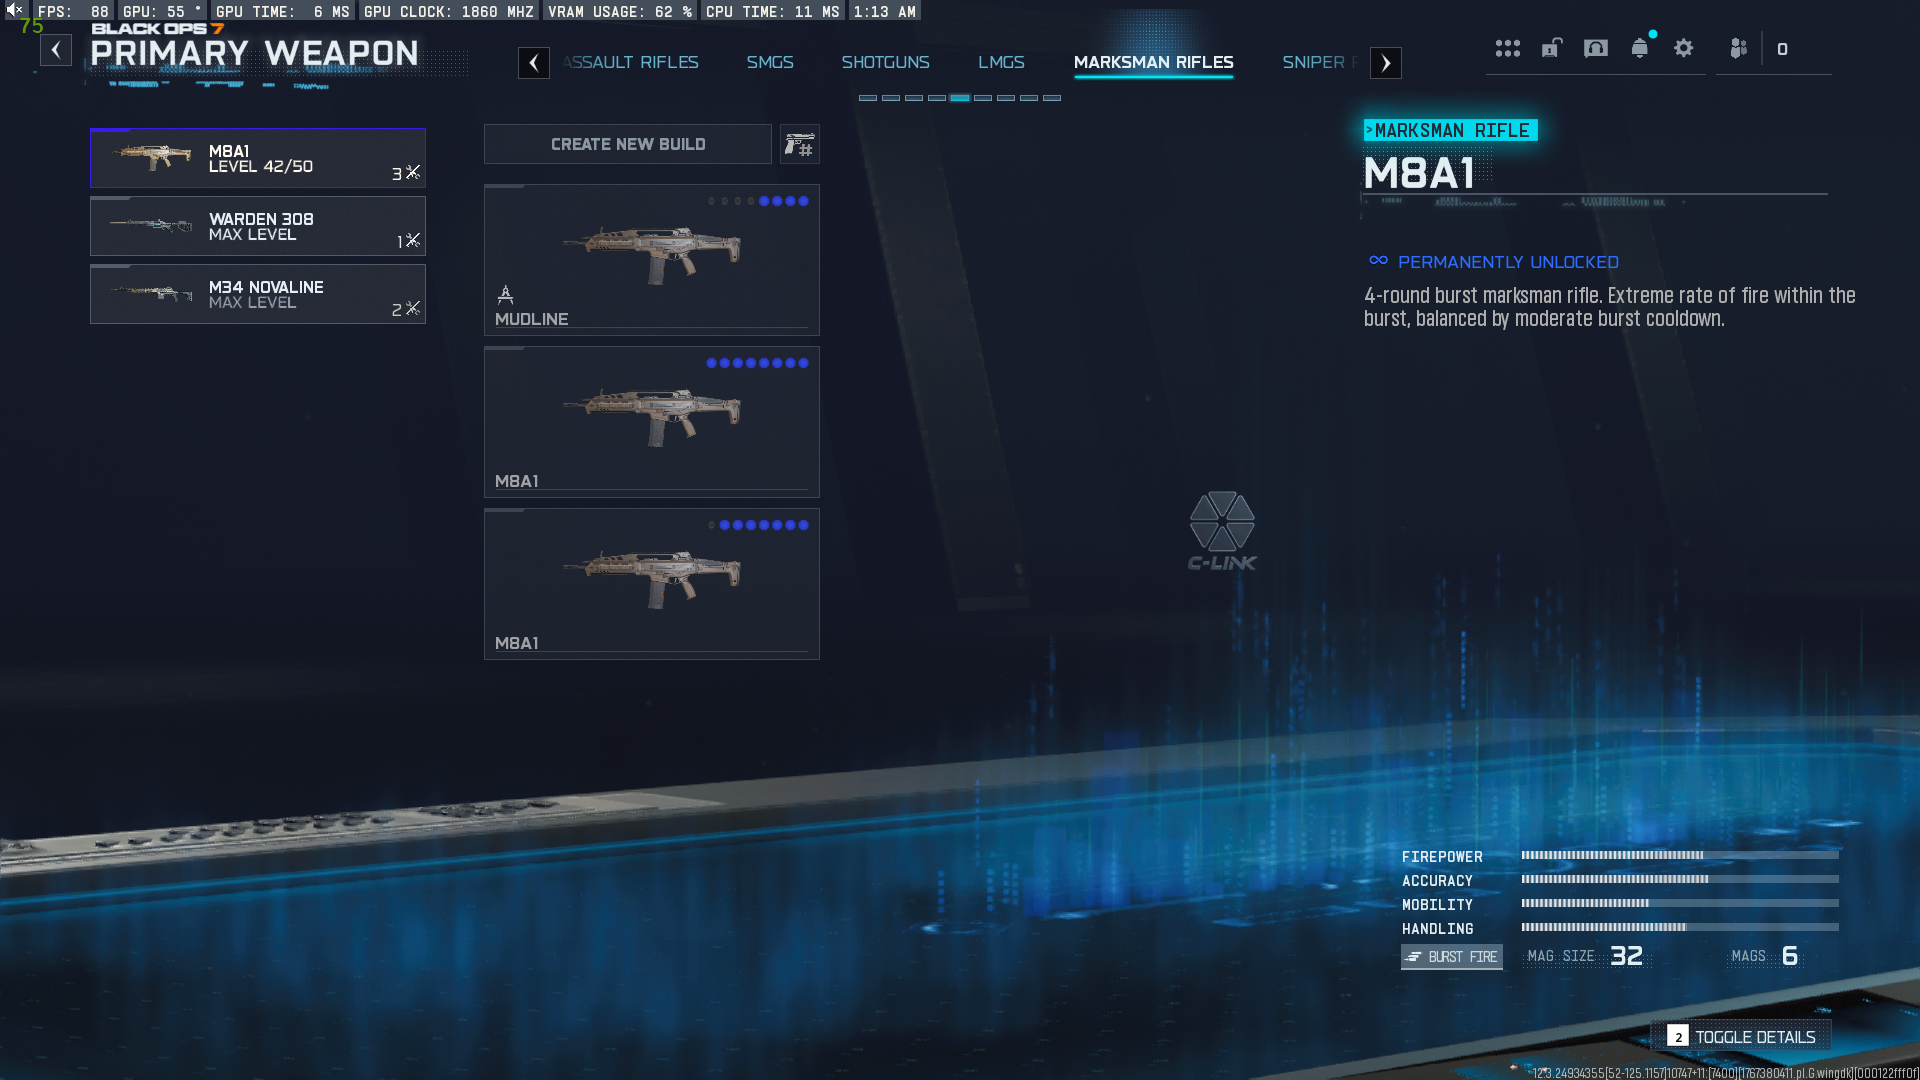
Task: Click the wrench builds icon on M8A1 row
Action: (413, 173)
